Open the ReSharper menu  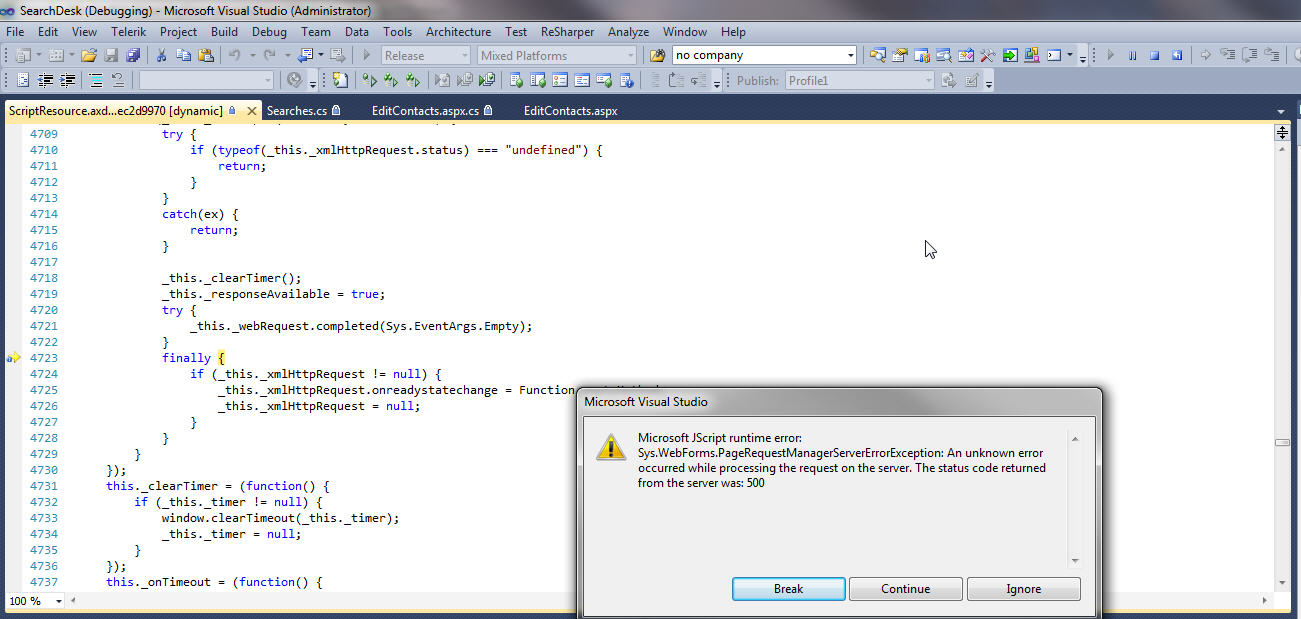click(567, 32)
